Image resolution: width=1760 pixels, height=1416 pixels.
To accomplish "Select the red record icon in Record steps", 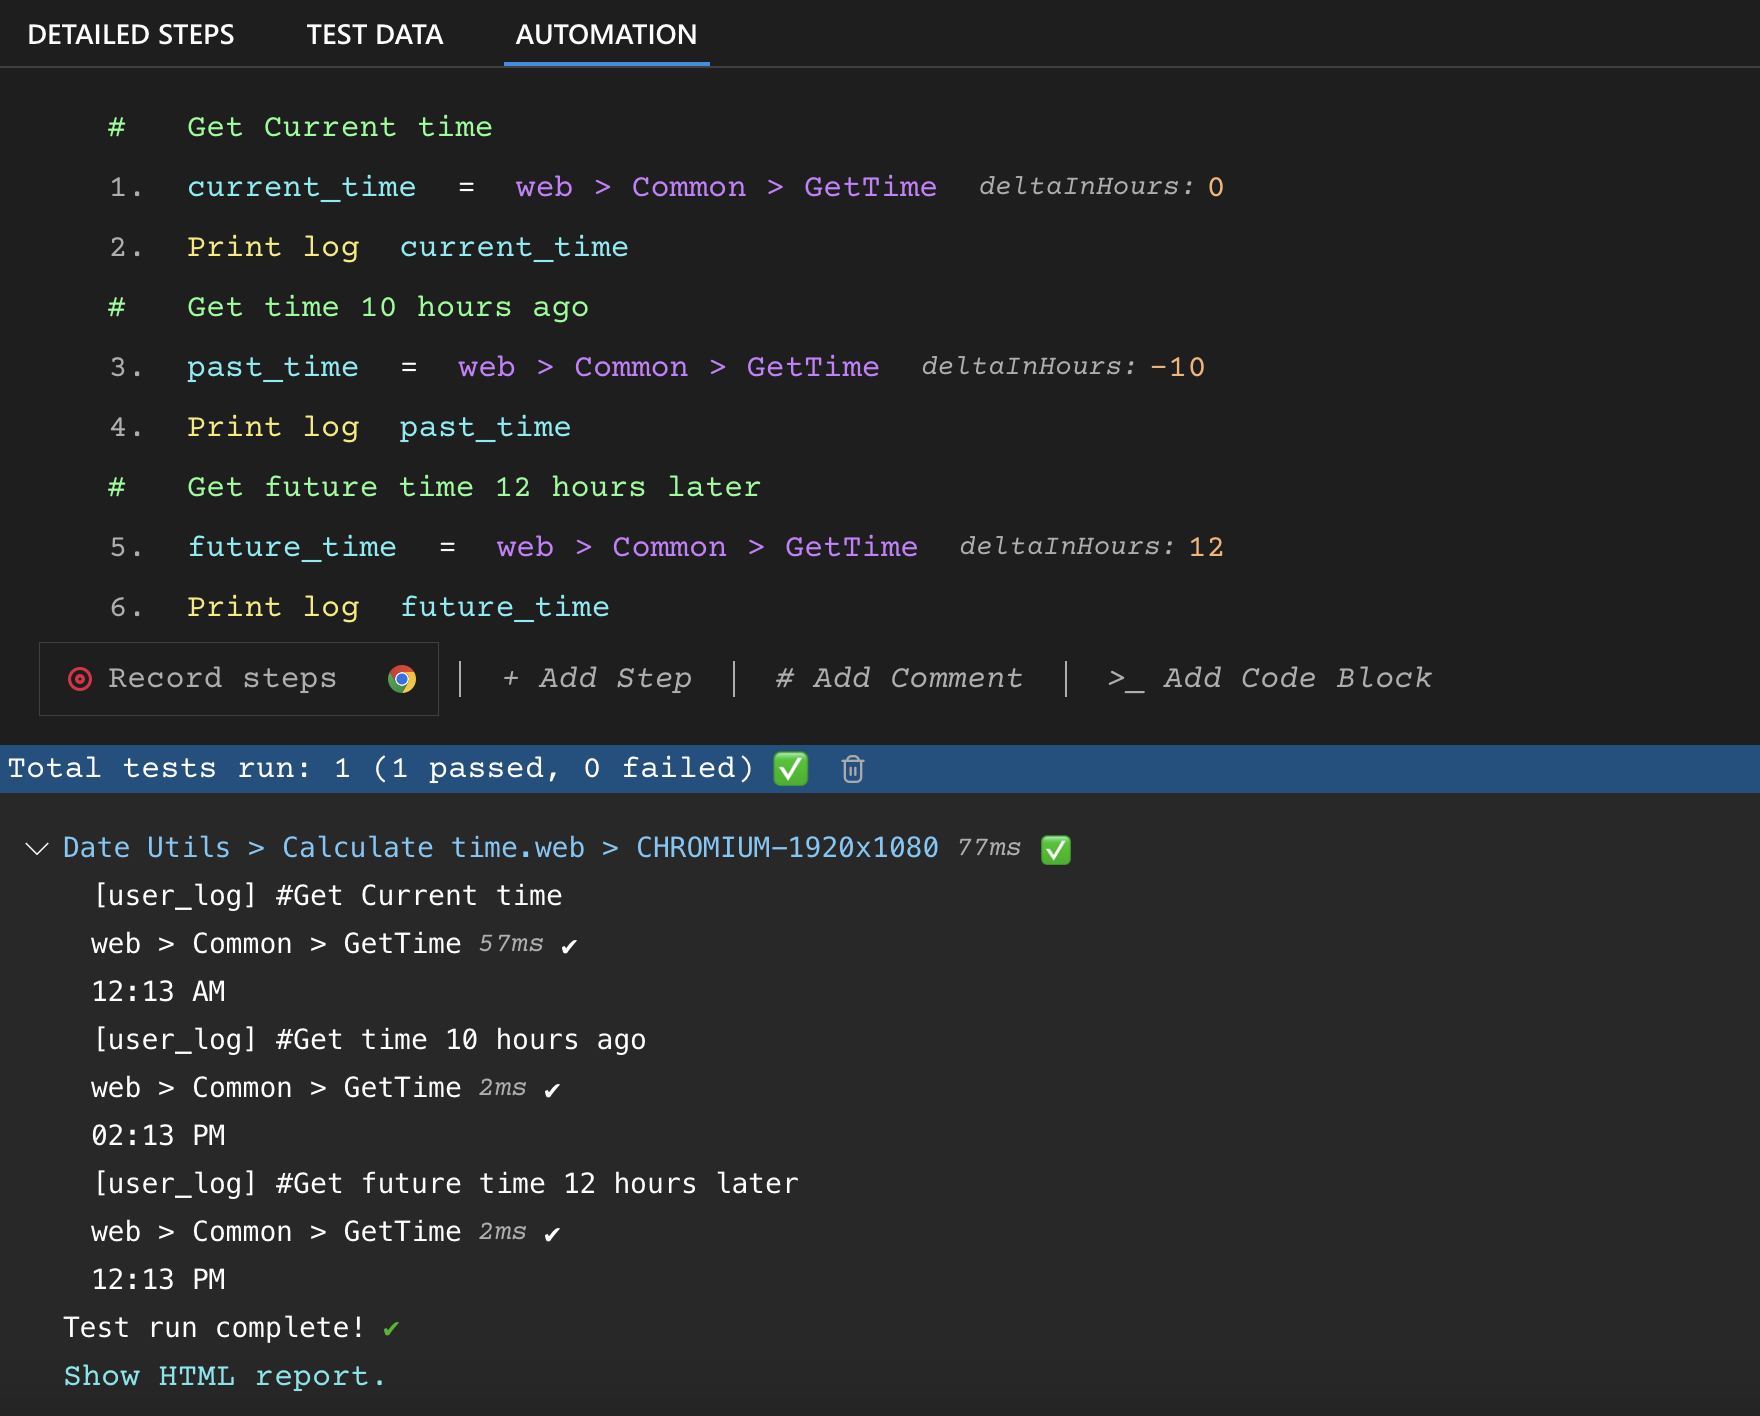I will 78,678.
